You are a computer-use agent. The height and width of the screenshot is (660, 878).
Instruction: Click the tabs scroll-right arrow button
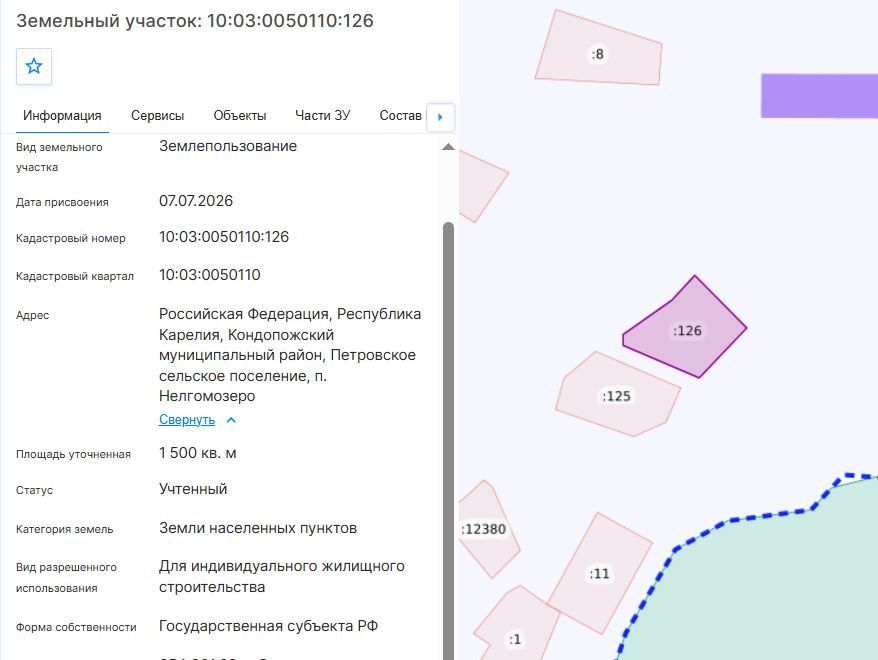click(x=441, y=117)
